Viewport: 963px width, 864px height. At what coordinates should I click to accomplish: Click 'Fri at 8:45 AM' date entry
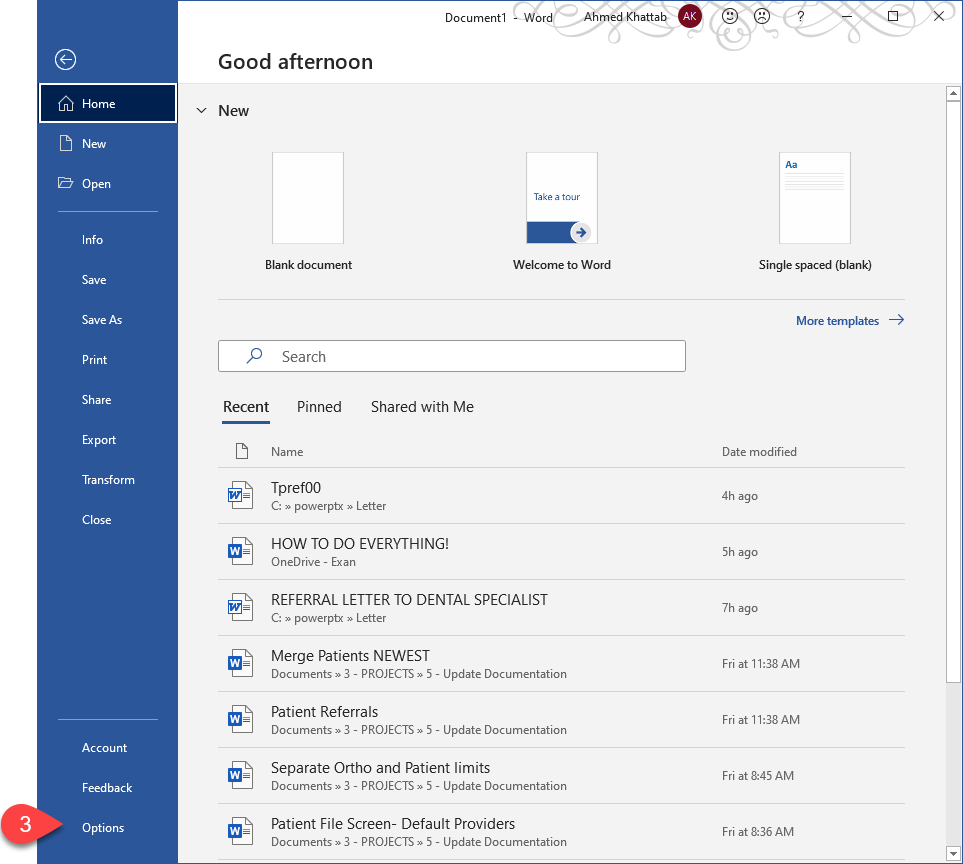tap(758, 776)
